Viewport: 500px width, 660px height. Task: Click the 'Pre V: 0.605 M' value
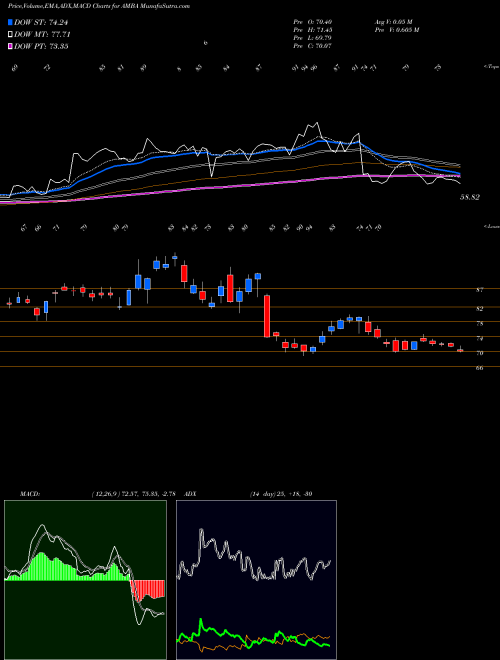[x=396, y=30]
